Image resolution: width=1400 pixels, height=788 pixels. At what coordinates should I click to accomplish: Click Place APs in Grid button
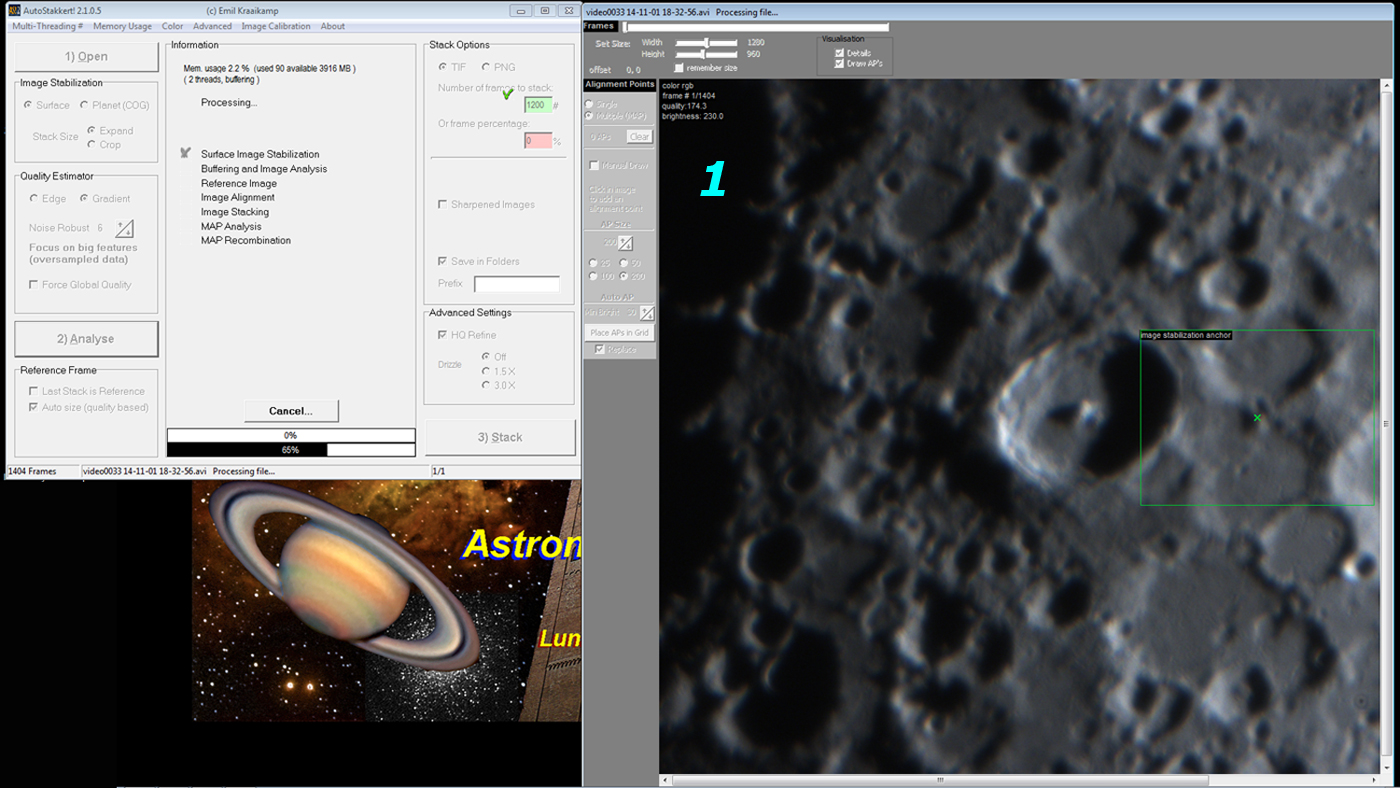click(x=619, y=332)
